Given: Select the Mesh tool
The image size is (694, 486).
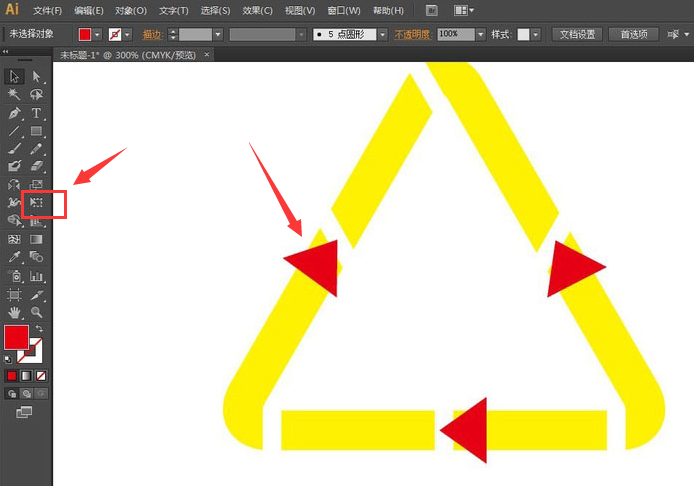Looking at the screenshot, I should pyautogui.click(x=14, y=239).
